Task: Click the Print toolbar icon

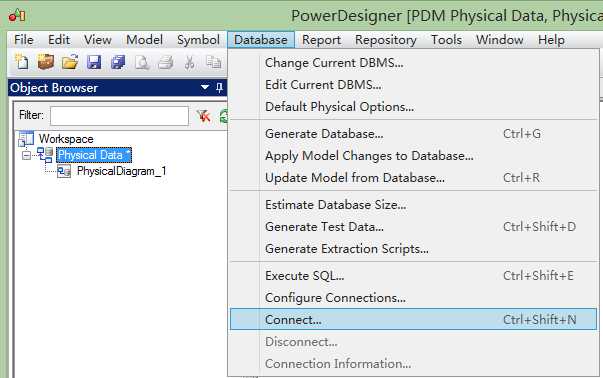Action: (x=166, y=62)
